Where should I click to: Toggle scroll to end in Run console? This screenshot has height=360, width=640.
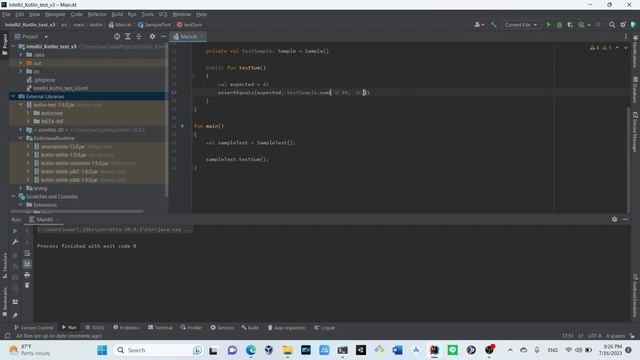tap(27, 264)
